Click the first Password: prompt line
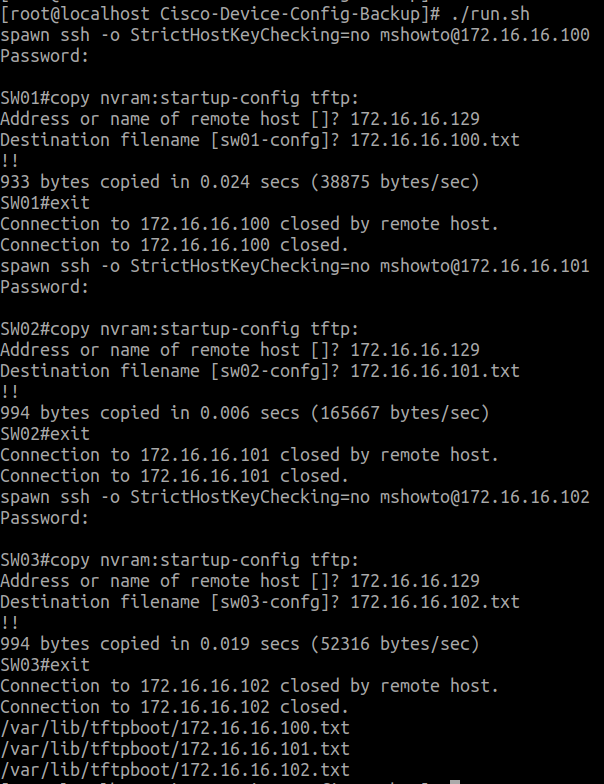Image resolution: width=604 pixels, height=784 pixels. pos(44,56)
